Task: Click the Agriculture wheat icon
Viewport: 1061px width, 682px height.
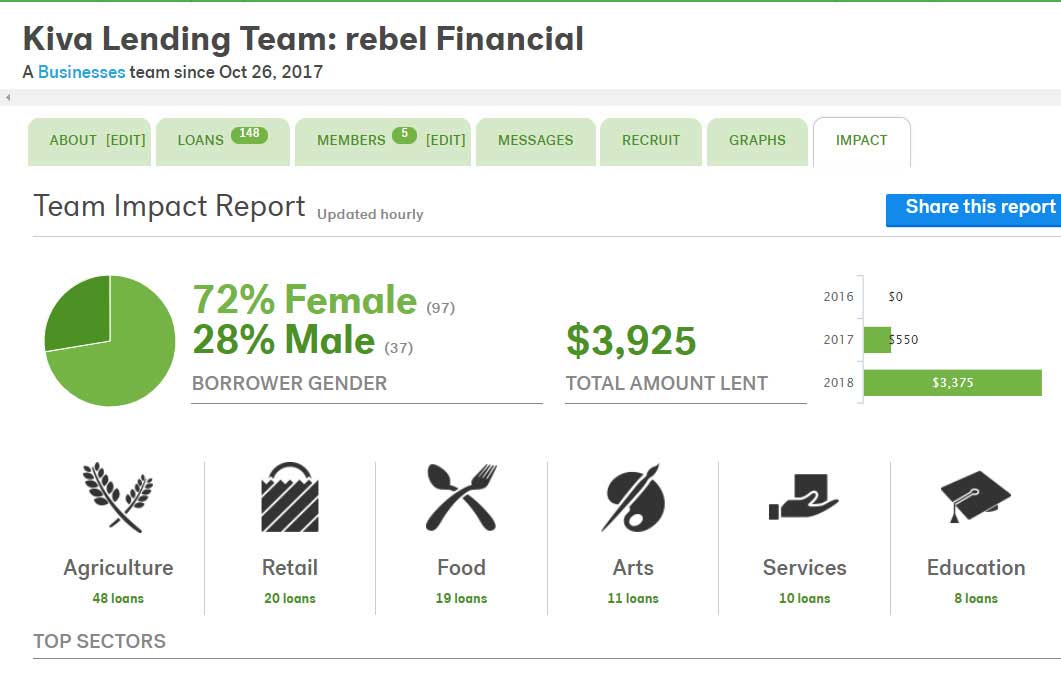Action: click(x=118, y=497)
